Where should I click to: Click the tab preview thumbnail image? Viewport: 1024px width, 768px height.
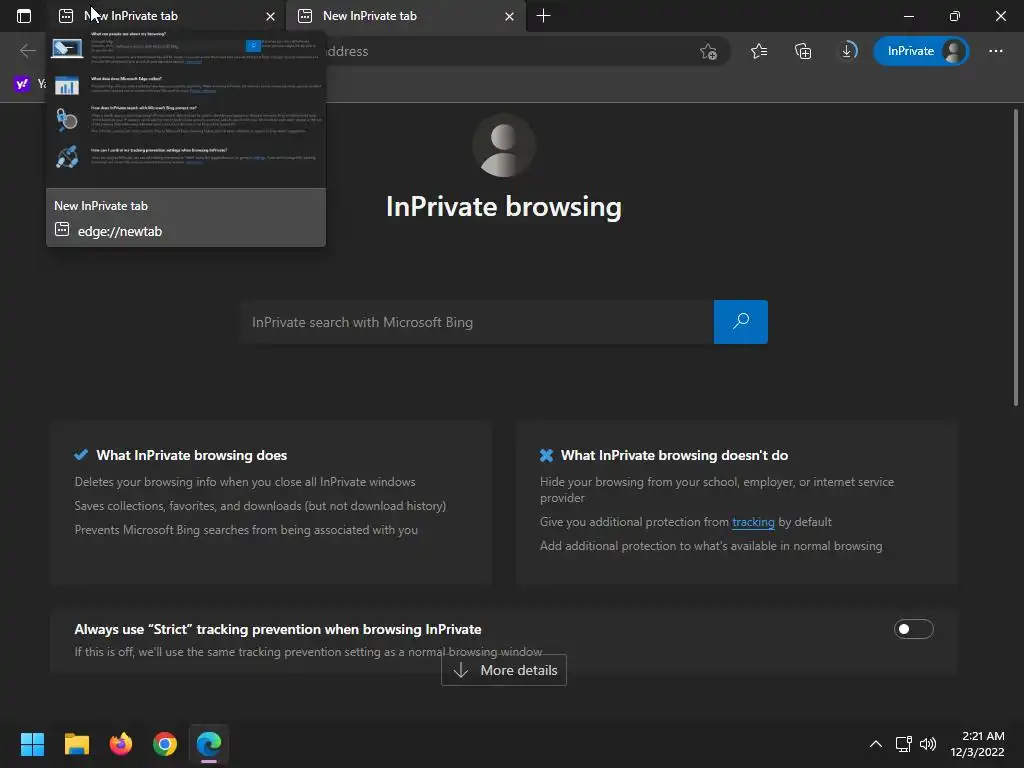point(186,110)
